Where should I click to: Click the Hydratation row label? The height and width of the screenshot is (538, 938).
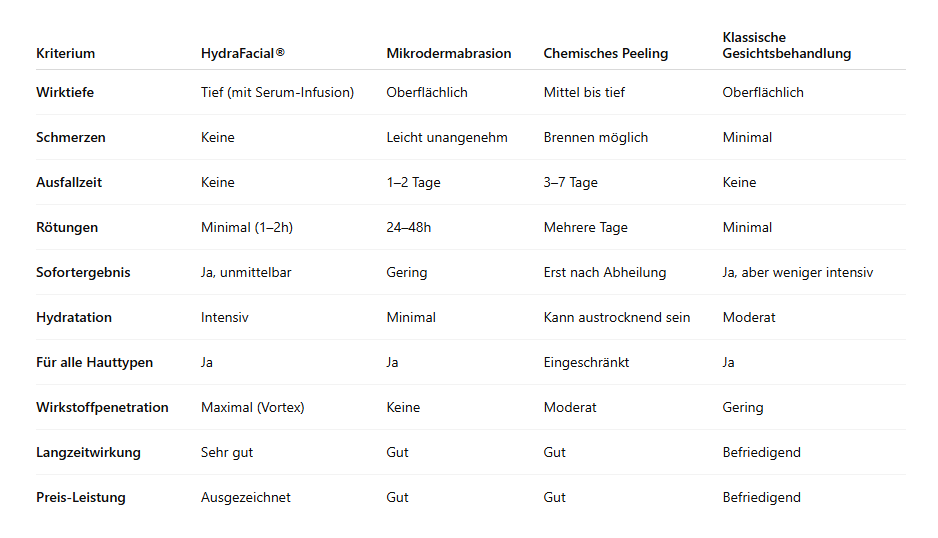point(74,317)
